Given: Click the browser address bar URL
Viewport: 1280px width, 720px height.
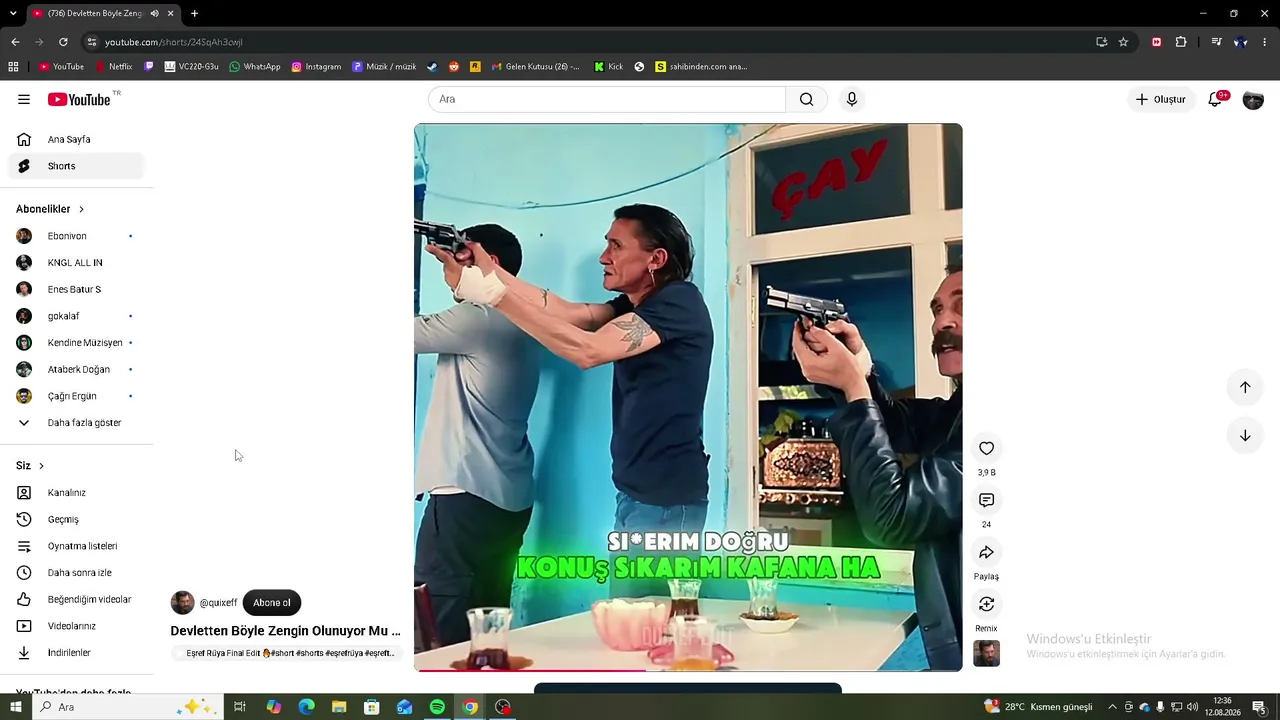Looking at the screenshot, I should point(174,42).
